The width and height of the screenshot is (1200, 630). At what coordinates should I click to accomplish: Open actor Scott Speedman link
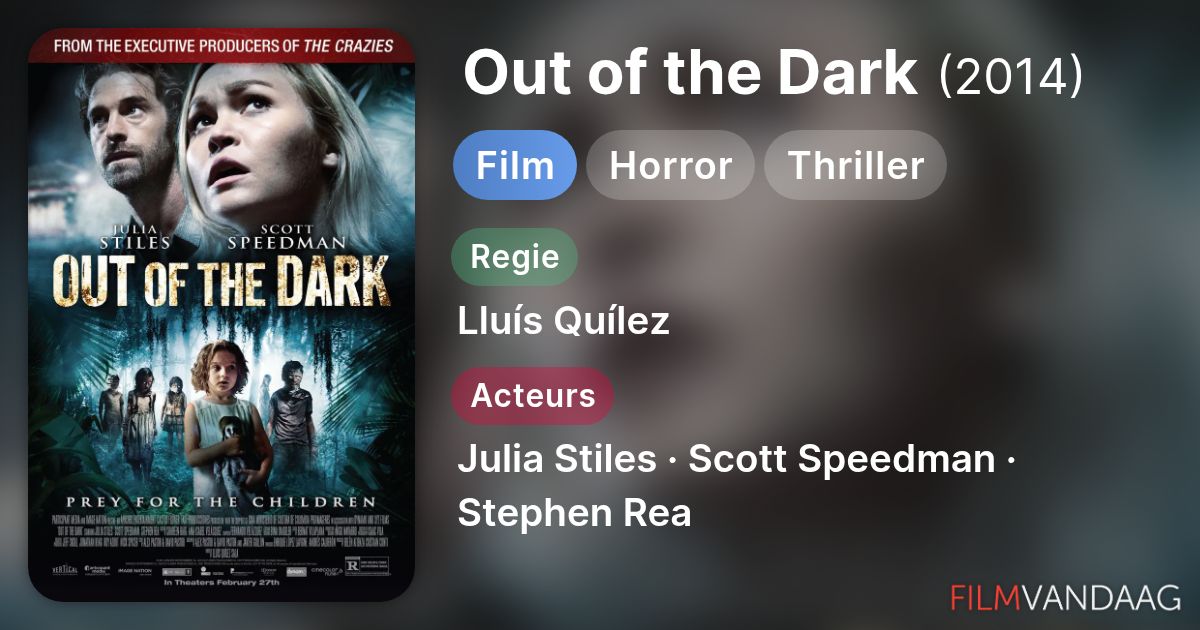click(x=842, y=459)
